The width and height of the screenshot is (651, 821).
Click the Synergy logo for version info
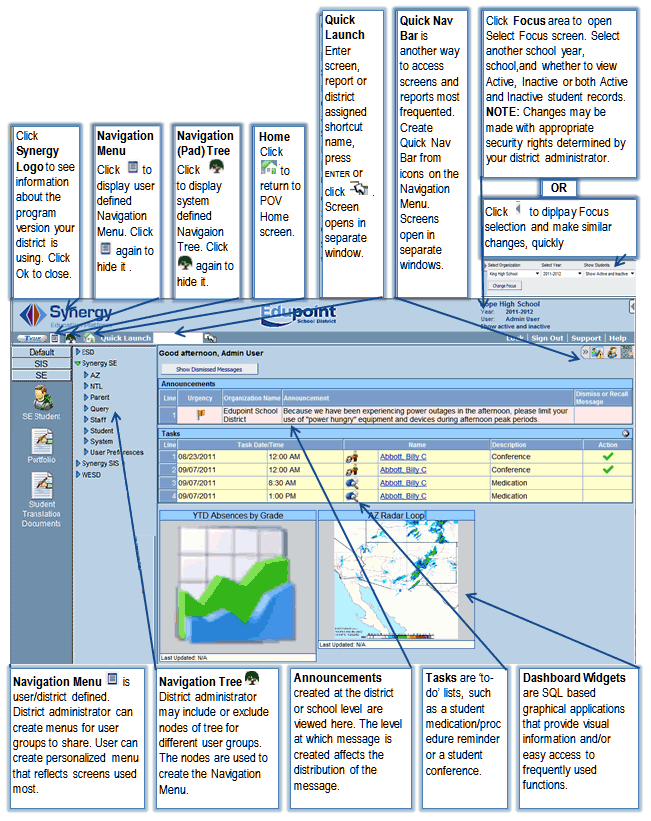pos(65,315)
